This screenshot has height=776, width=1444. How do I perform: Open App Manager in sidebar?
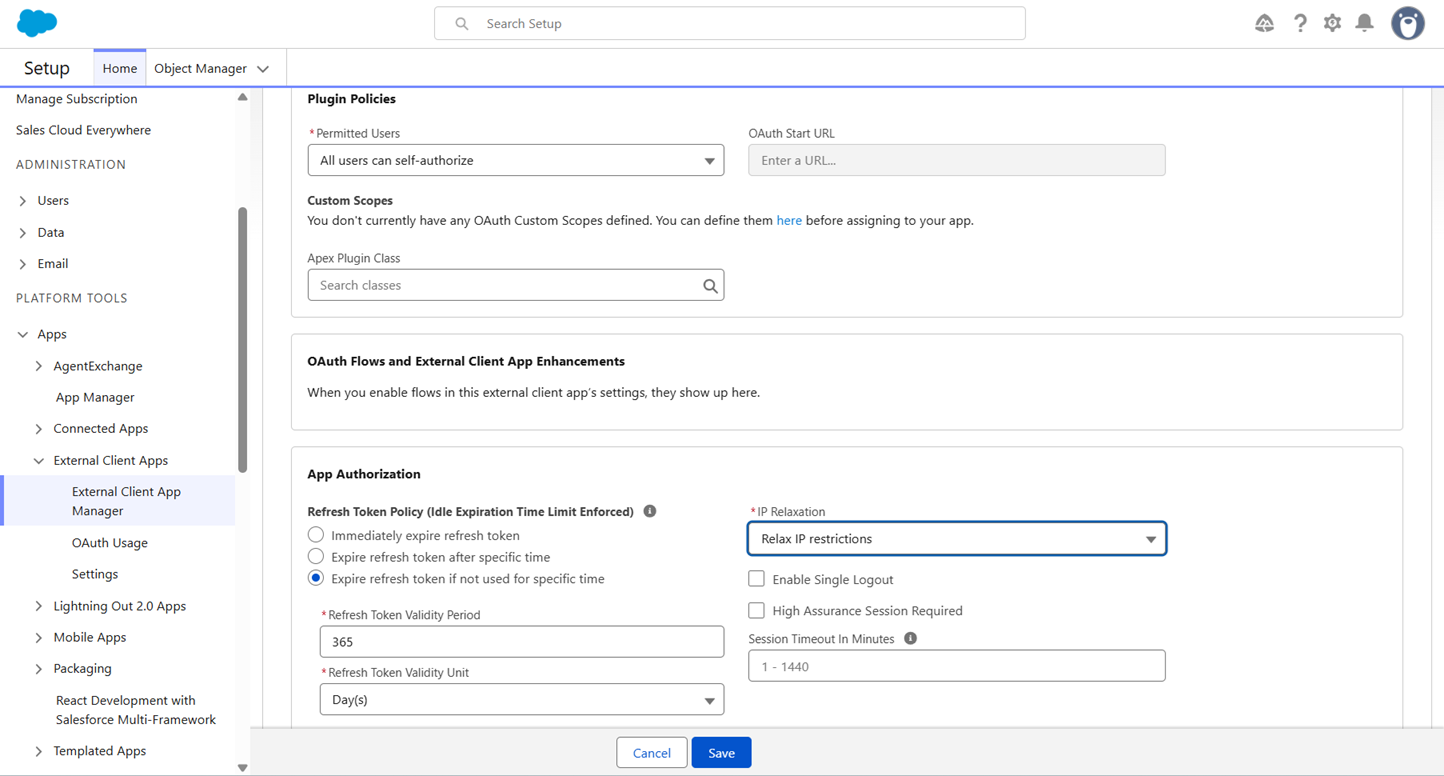tap(95, 397)
